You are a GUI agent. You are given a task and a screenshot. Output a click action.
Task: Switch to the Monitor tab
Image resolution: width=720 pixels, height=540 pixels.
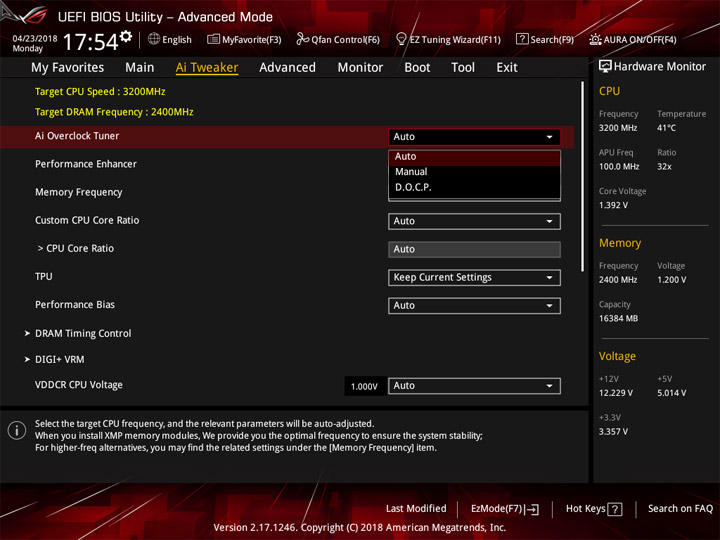[x=360, y=68]
